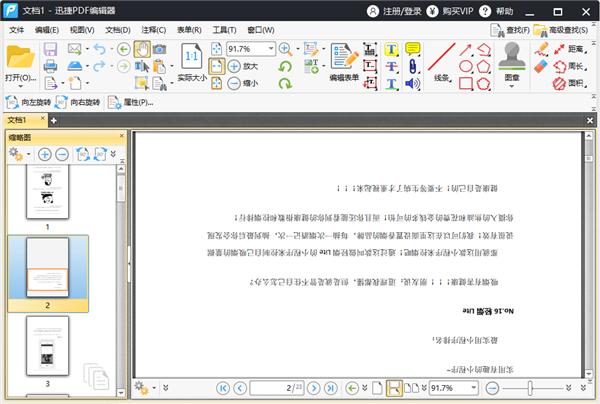Open the 文档(D) menu

118,30
